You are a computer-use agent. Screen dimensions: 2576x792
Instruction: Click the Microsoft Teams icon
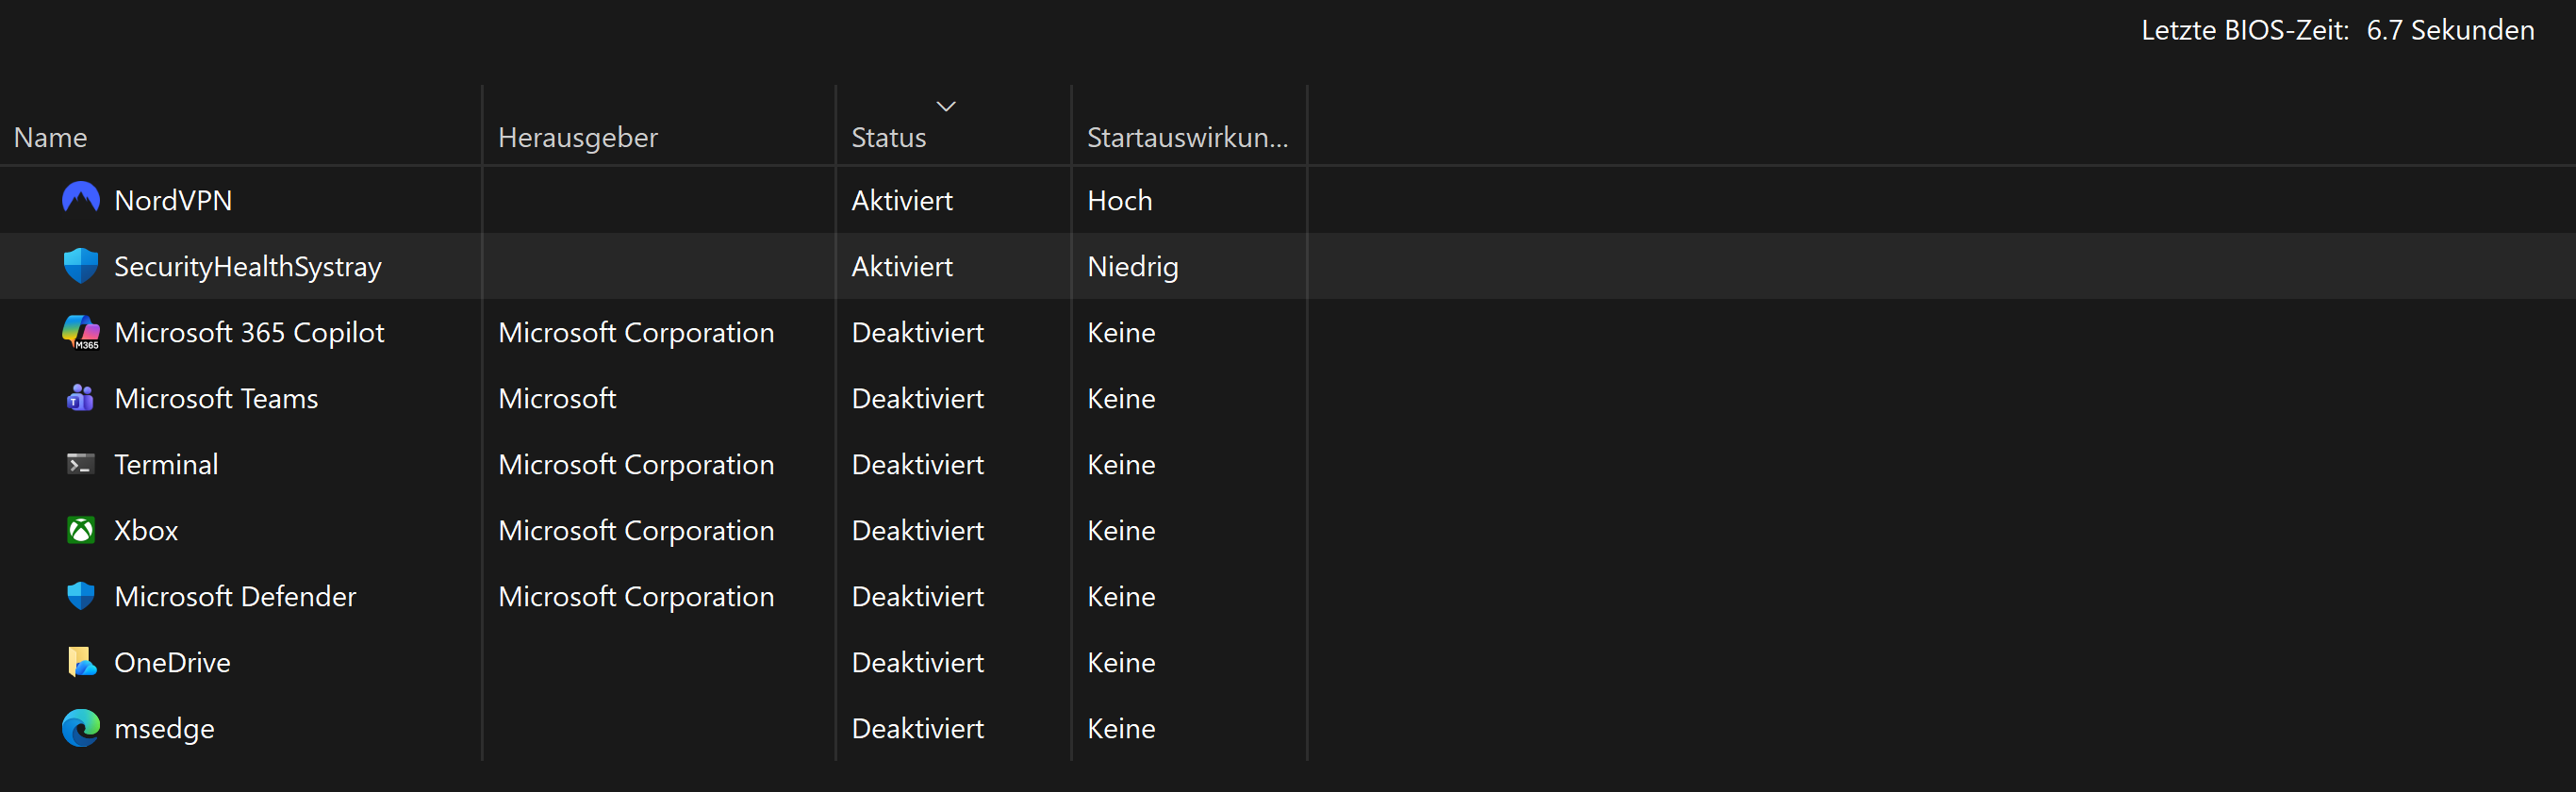[x=81, y=398]
